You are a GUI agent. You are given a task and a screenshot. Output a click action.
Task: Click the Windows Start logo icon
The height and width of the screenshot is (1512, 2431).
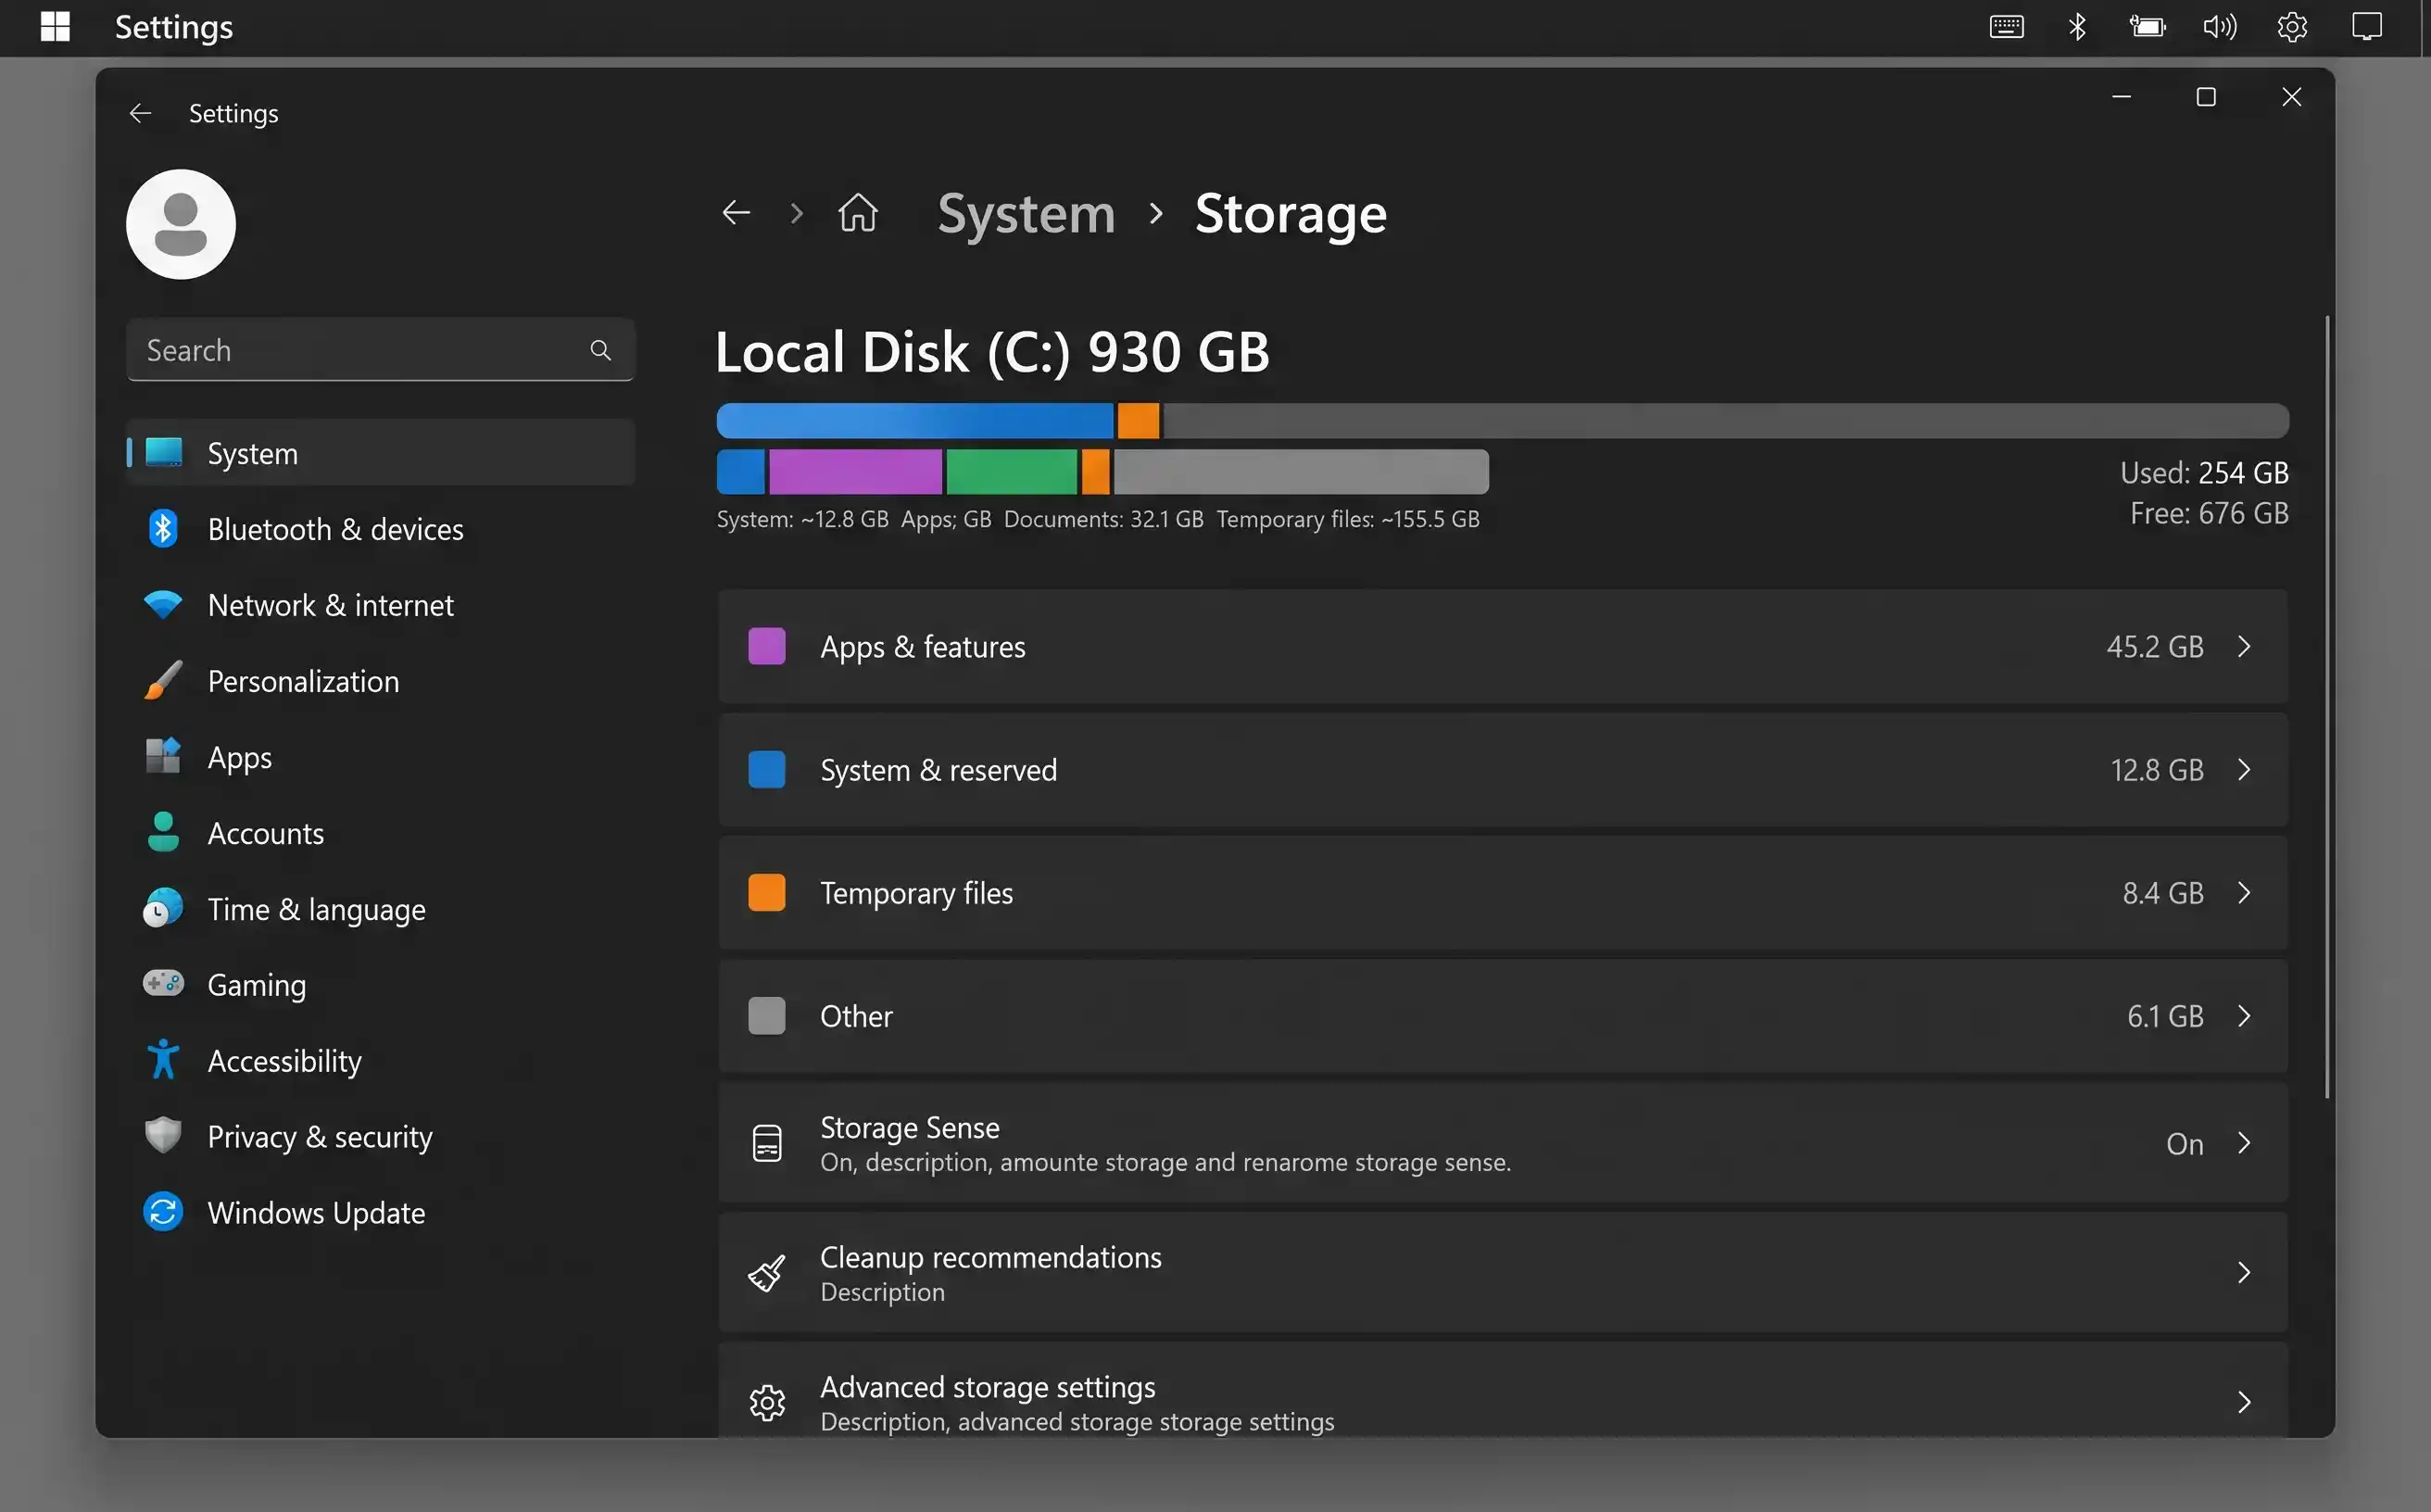(55, 27)
